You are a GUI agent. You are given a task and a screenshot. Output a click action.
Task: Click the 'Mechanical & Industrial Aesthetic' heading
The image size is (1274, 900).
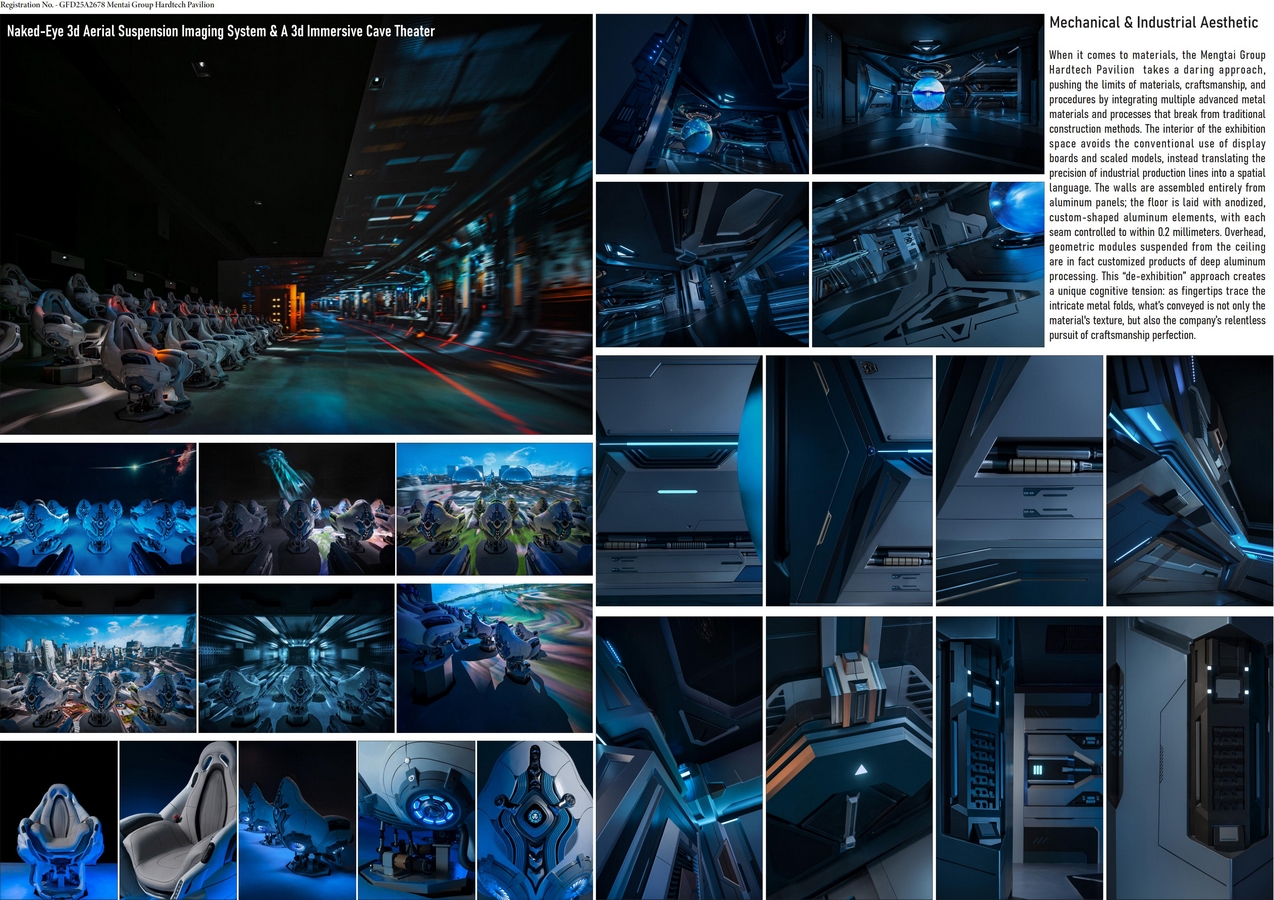[1153, 23]
